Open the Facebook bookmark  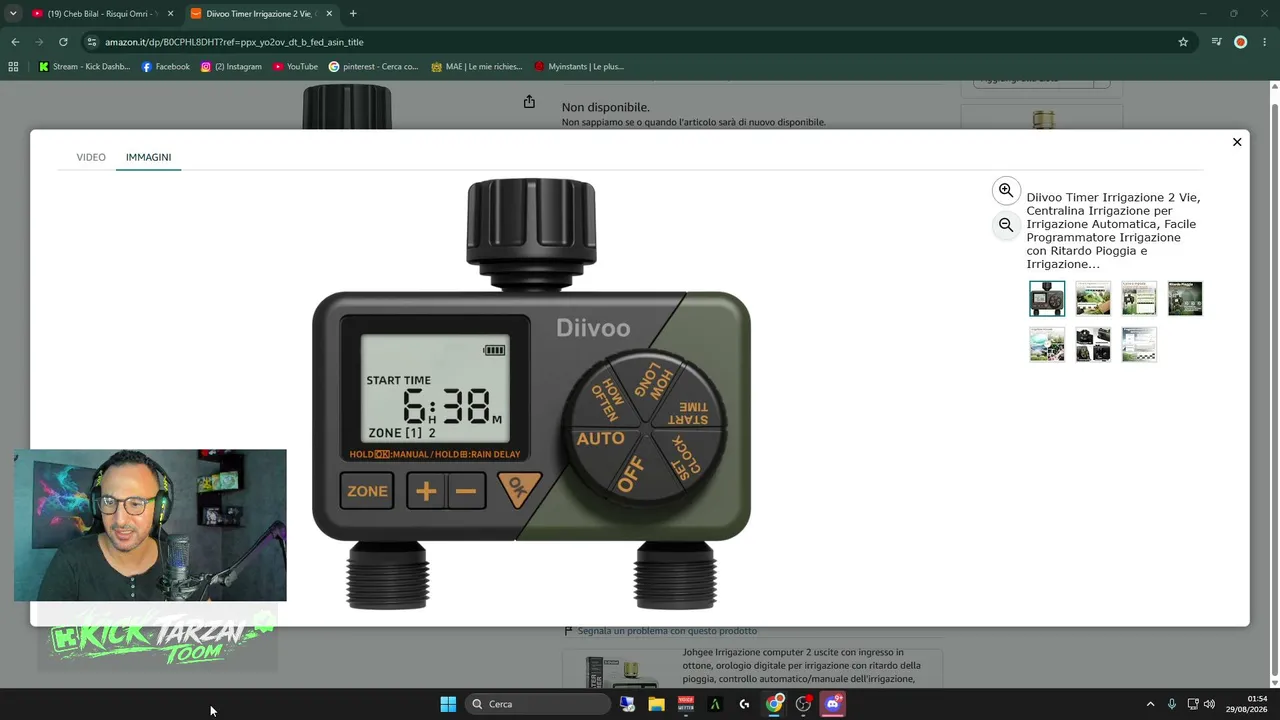pos(165,67)
